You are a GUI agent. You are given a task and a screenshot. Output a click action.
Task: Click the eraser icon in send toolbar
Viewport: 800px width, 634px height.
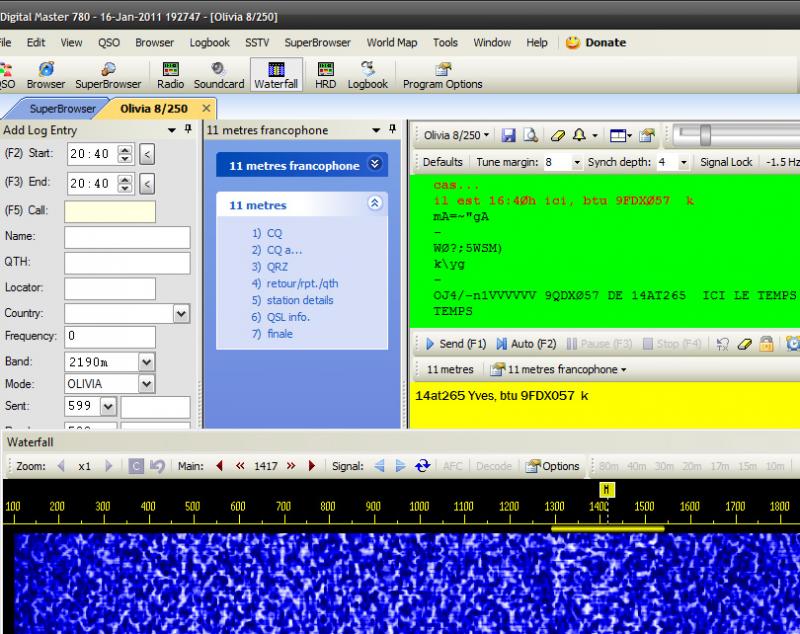[744, 344]
